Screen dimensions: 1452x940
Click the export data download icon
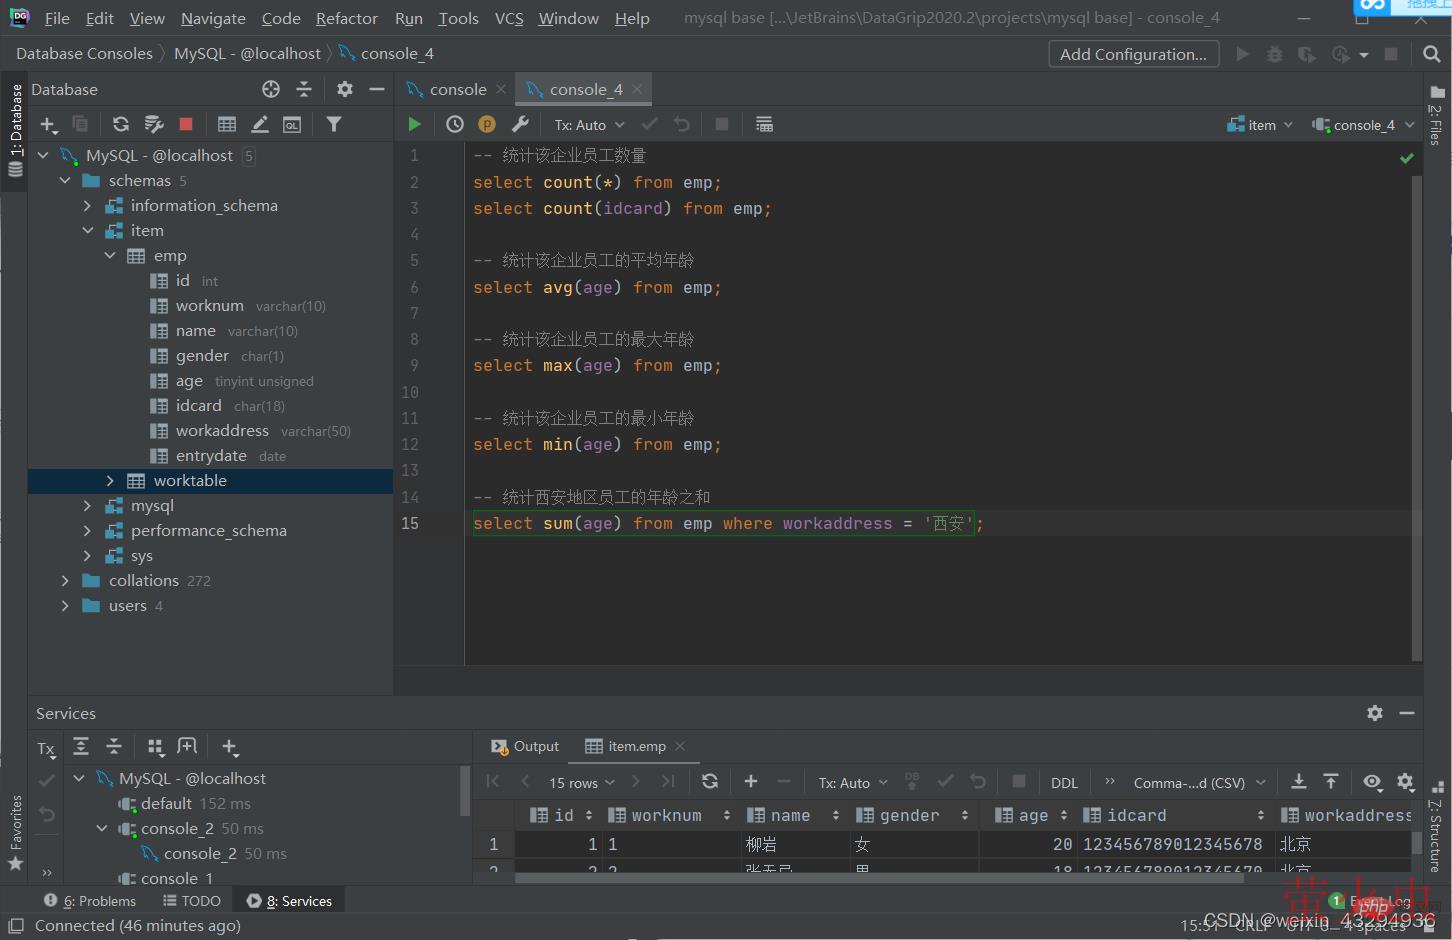[1298, 782]
